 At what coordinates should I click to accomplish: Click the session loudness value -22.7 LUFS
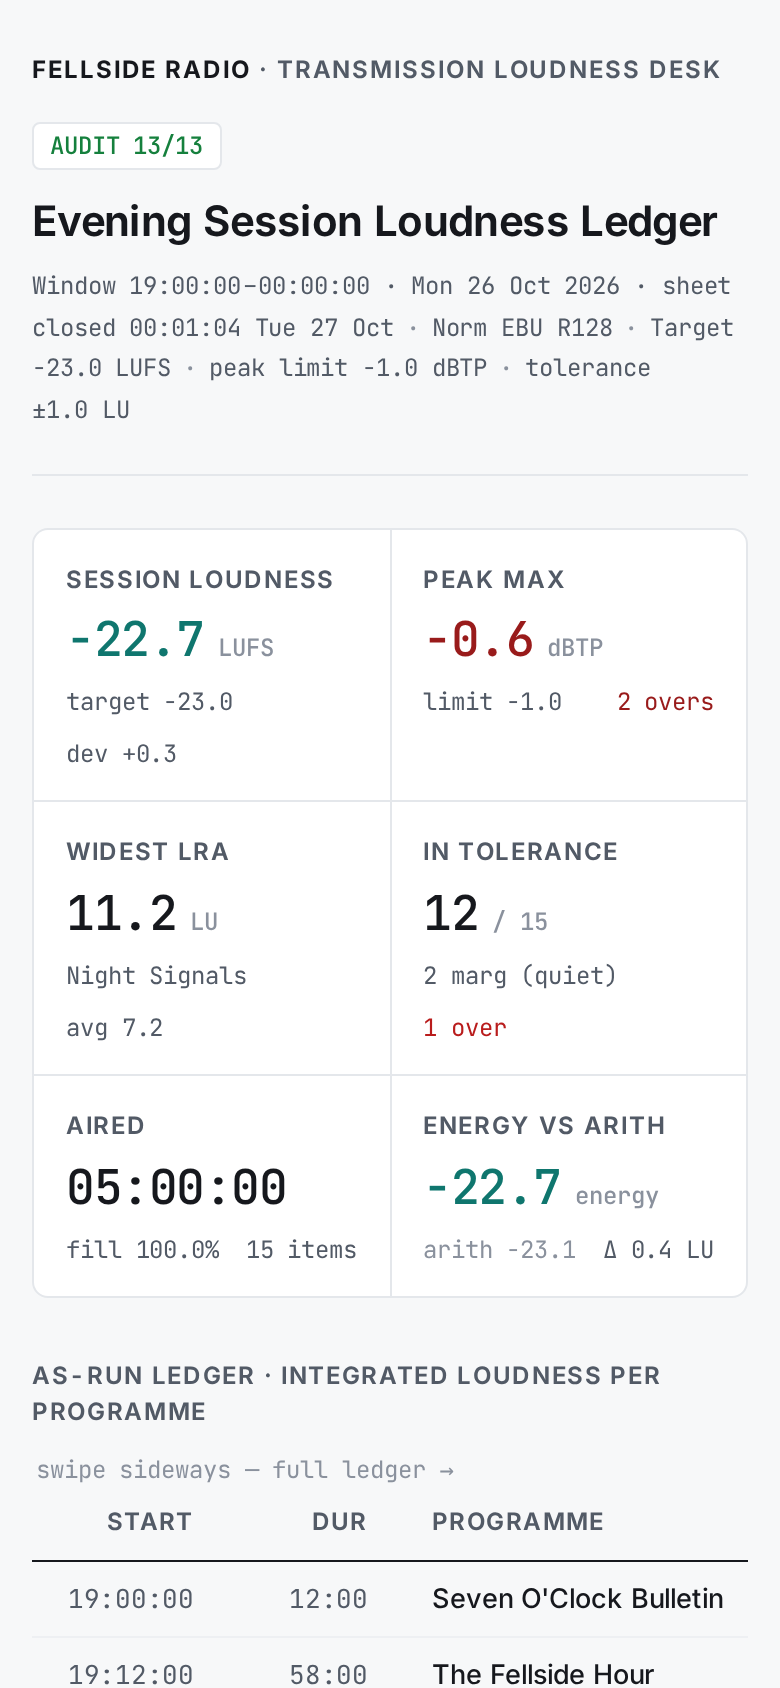tap(170, 640)
